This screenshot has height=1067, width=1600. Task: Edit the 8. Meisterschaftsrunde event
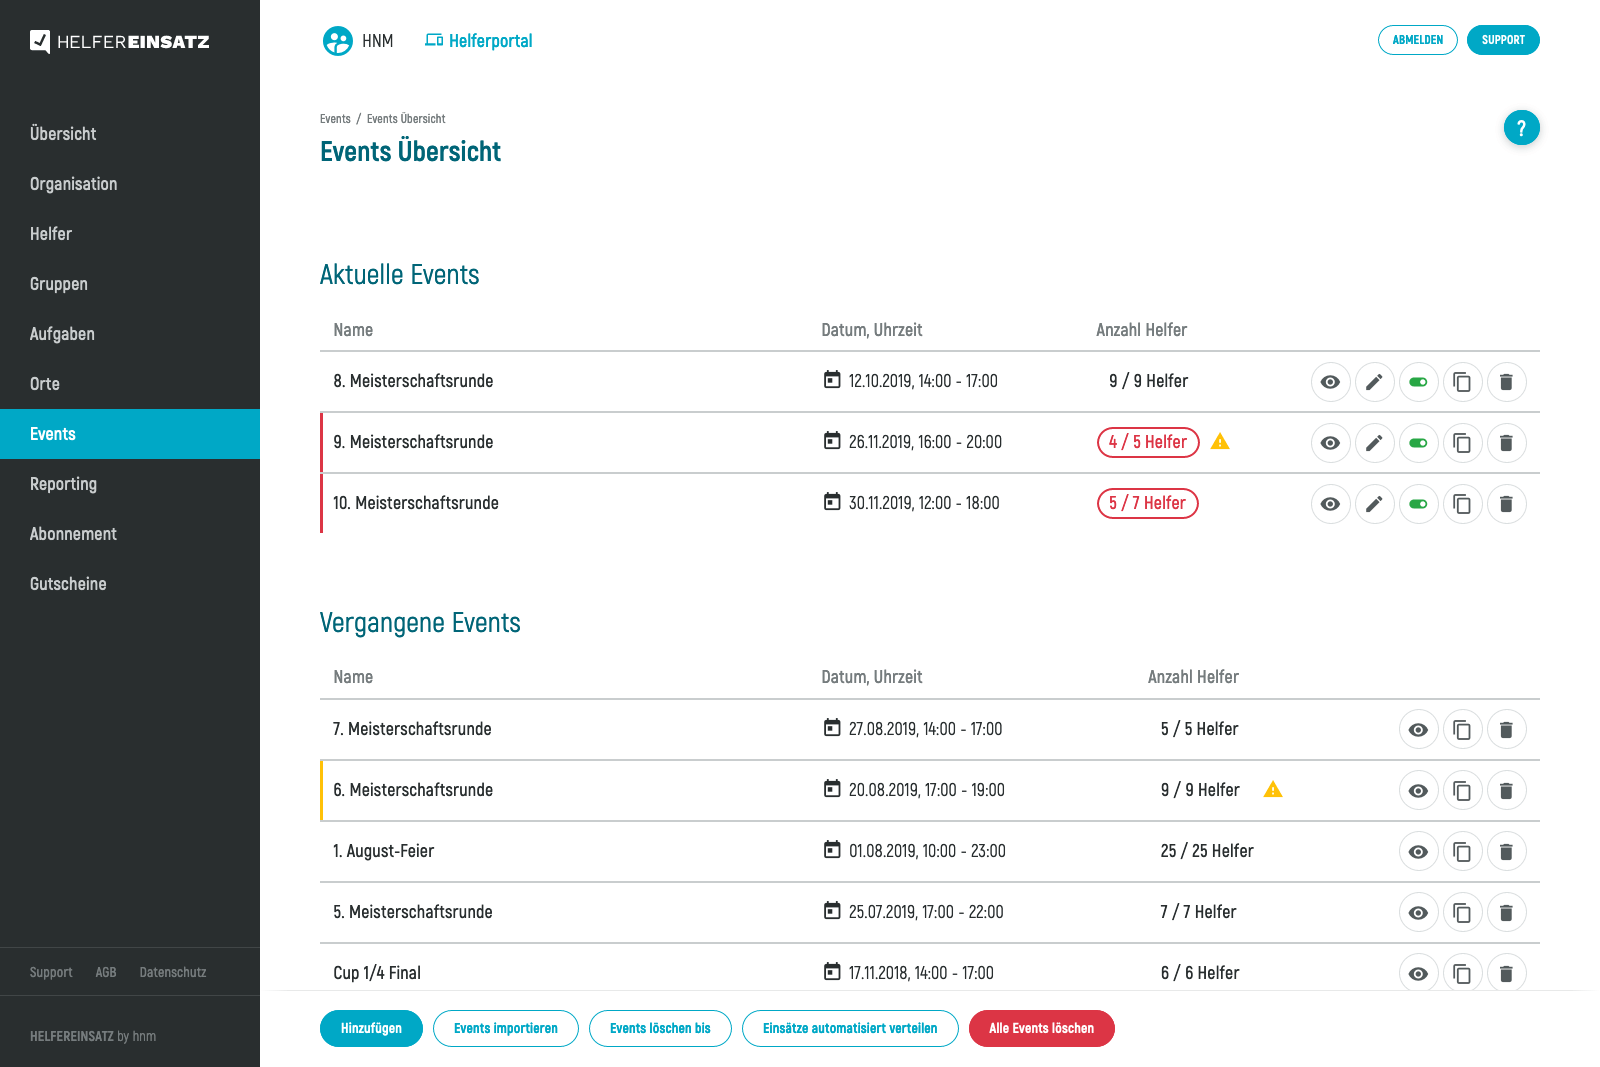(1374, 382)
